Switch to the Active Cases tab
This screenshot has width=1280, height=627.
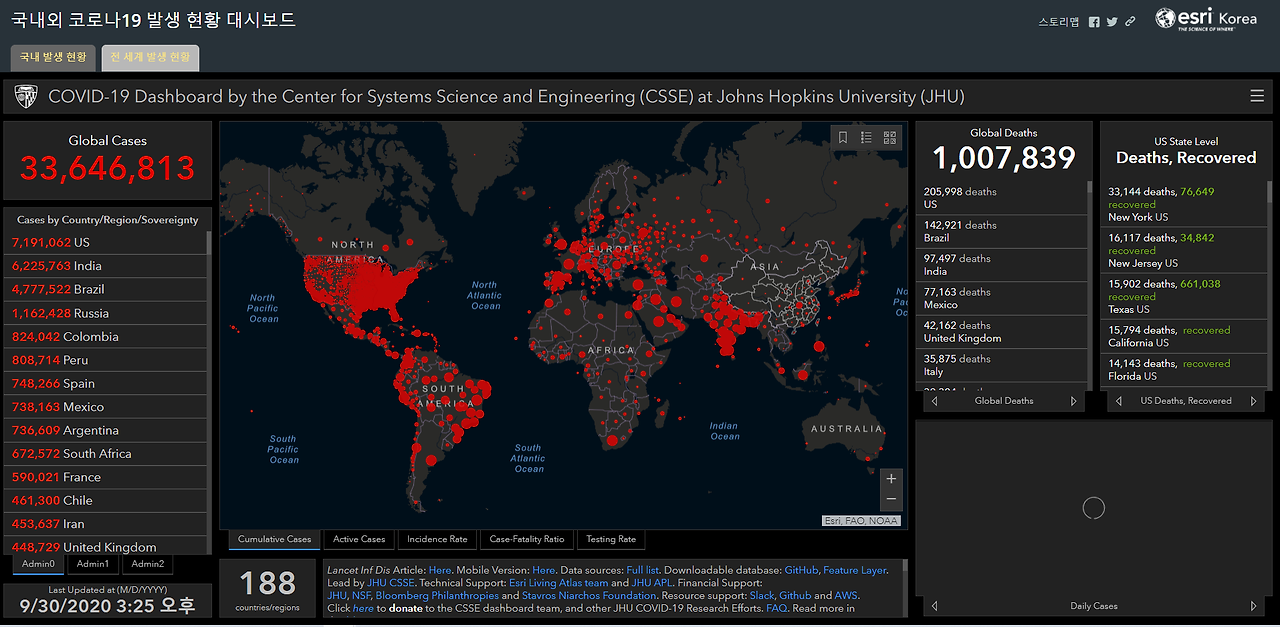pos(358,539)
